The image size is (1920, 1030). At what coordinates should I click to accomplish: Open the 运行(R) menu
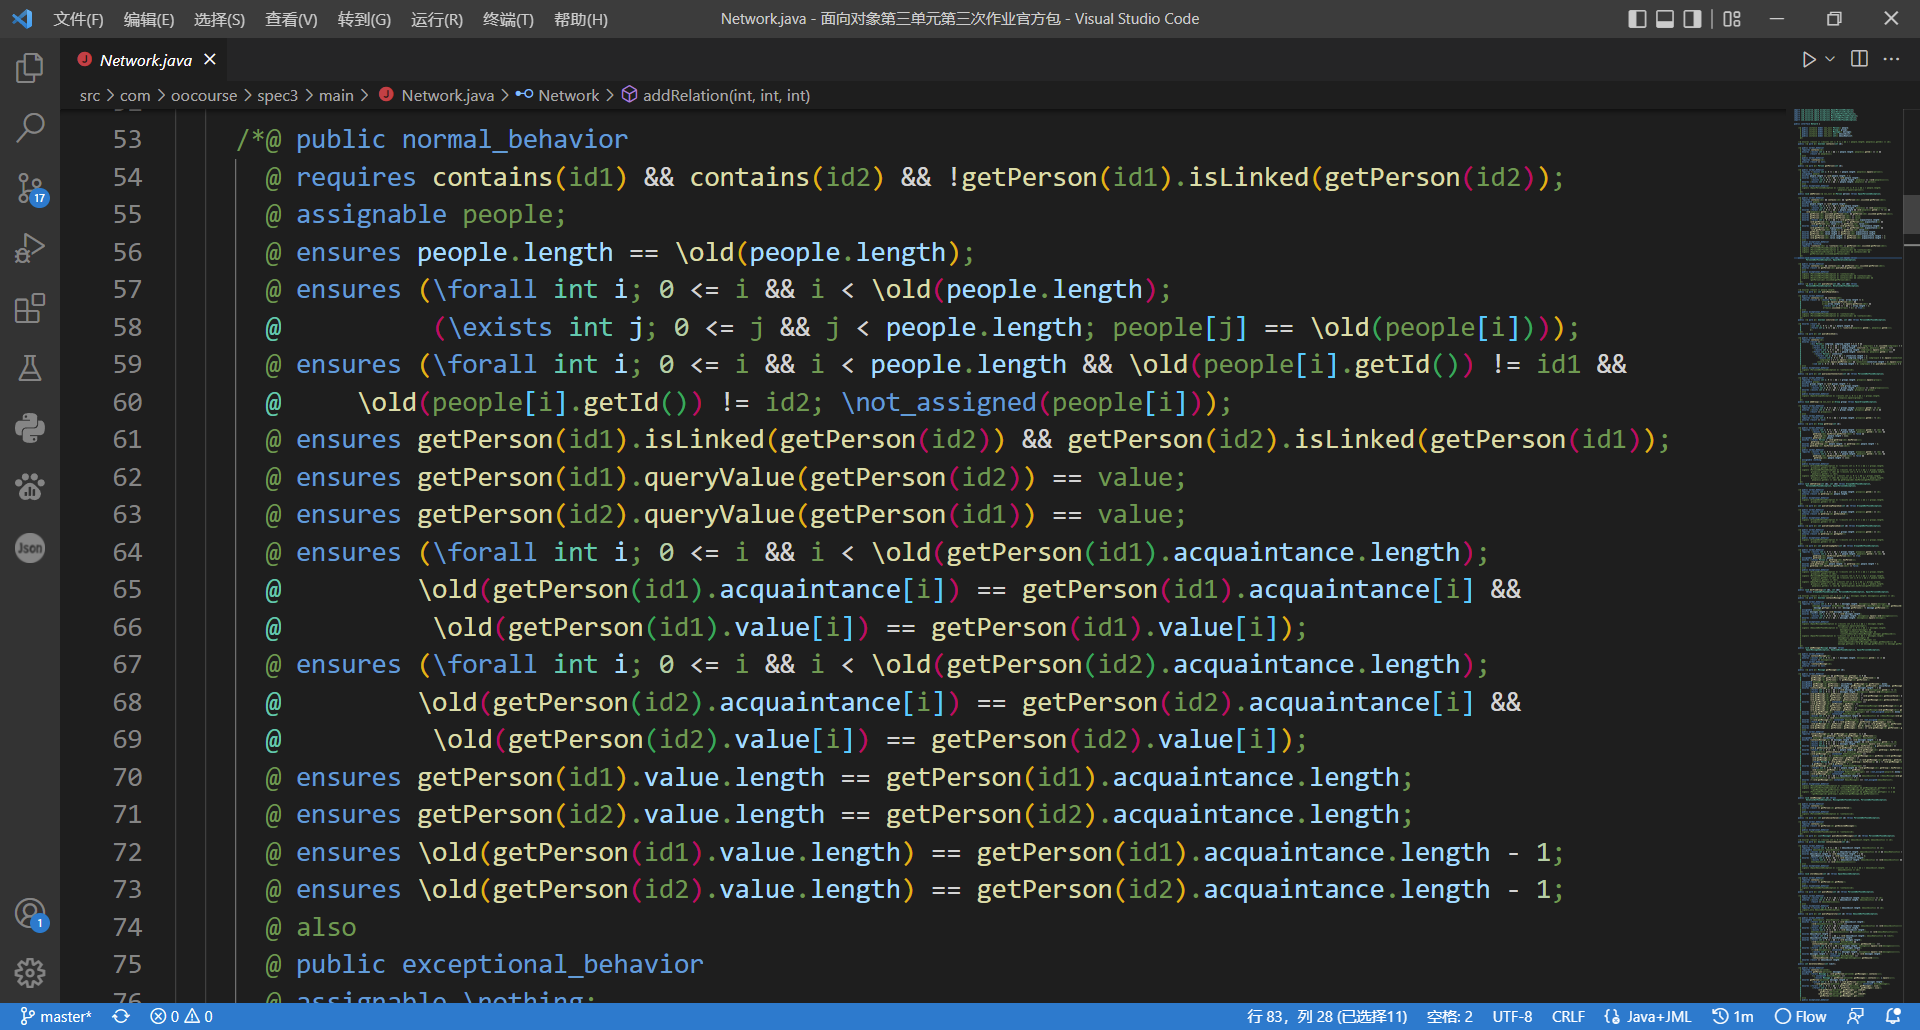click(x=437, y=19)
